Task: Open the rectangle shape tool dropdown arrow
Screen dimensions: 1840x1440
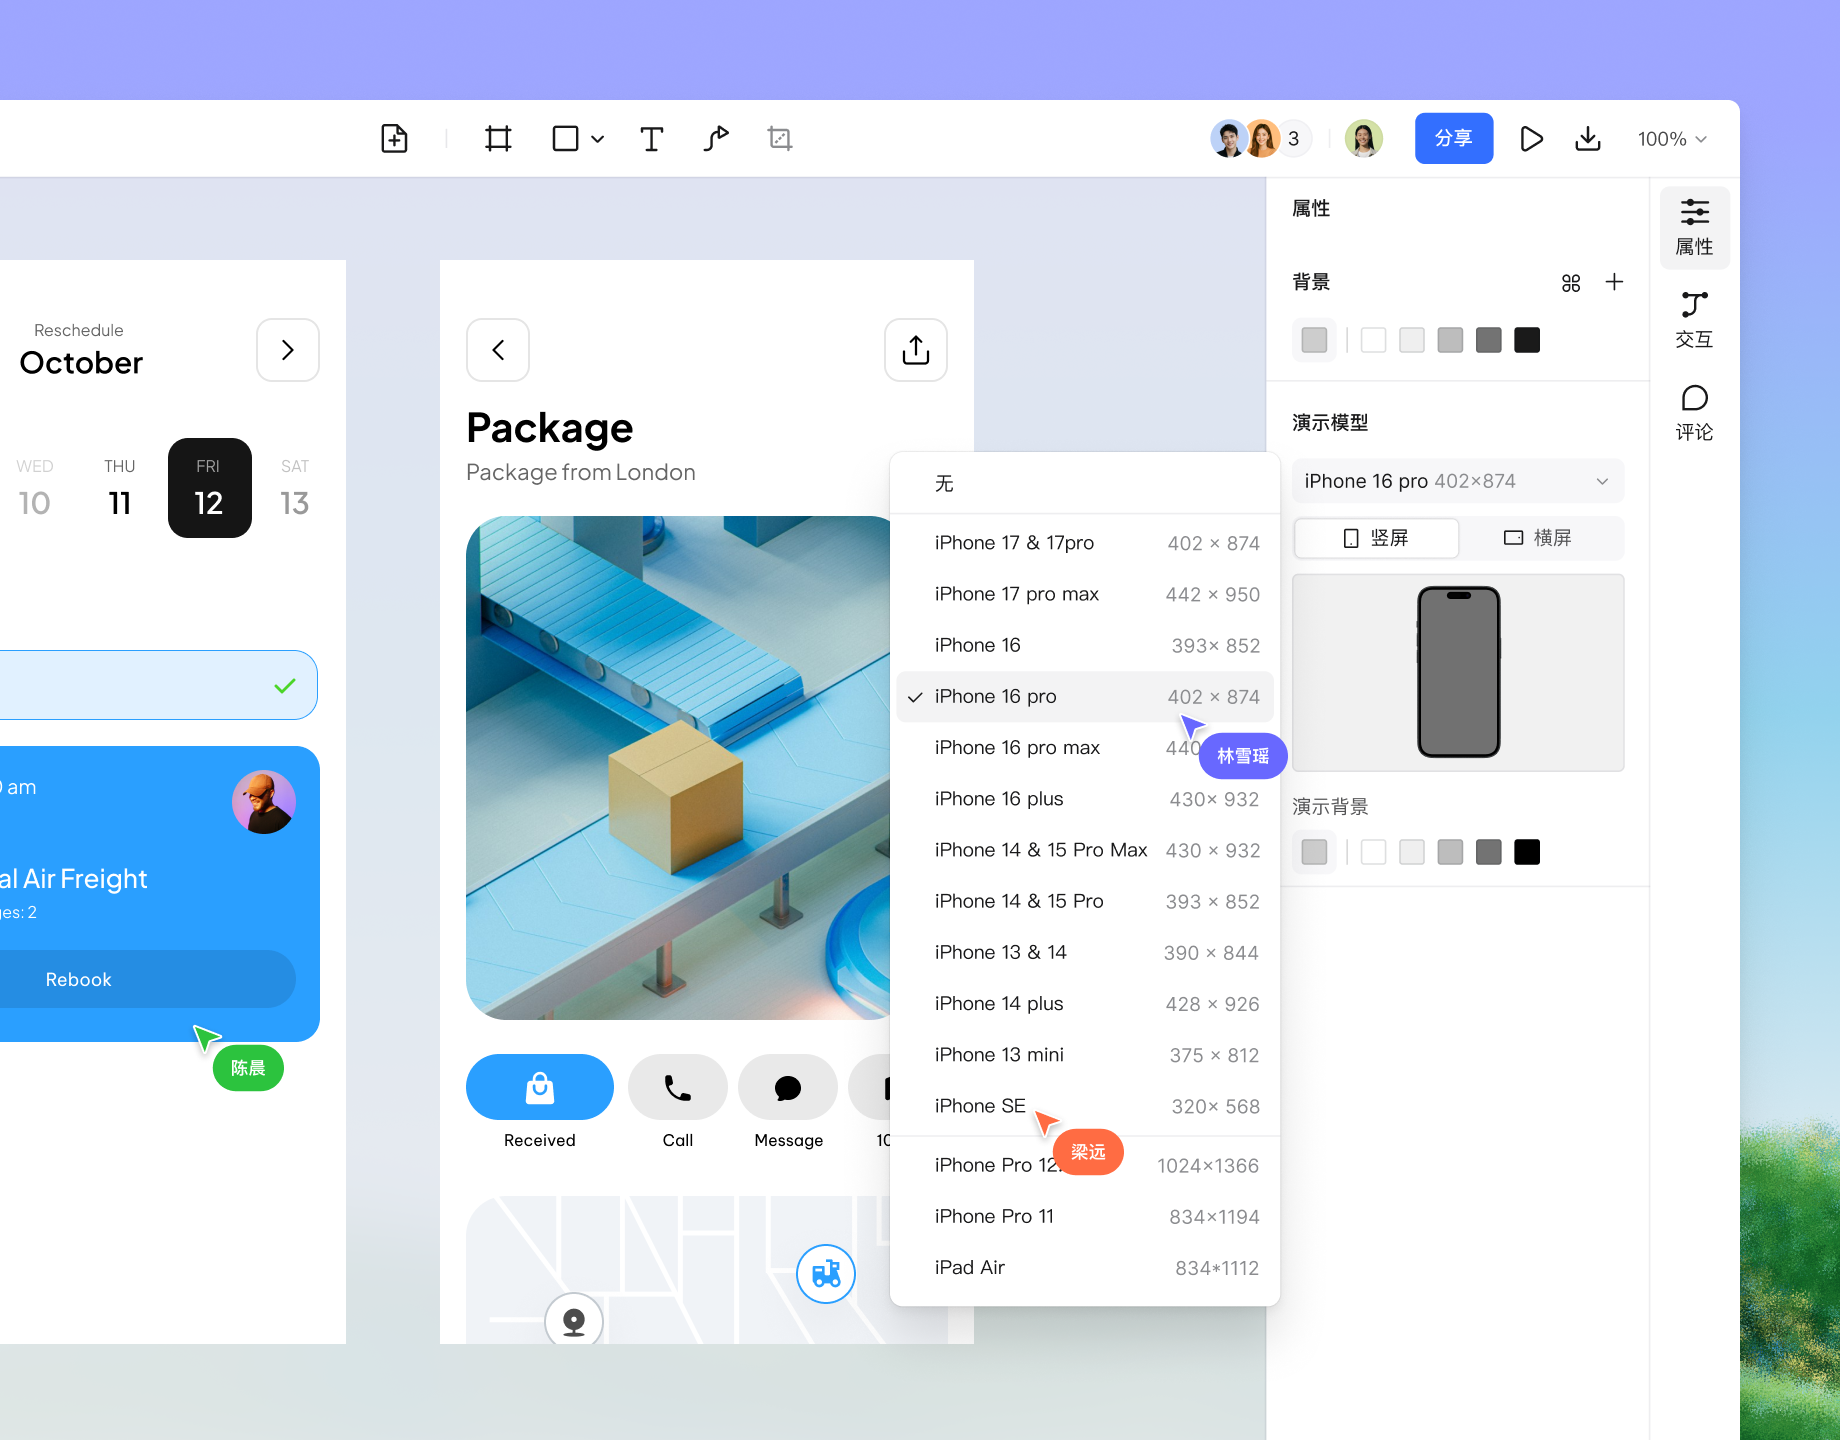Action: (598, 139)
